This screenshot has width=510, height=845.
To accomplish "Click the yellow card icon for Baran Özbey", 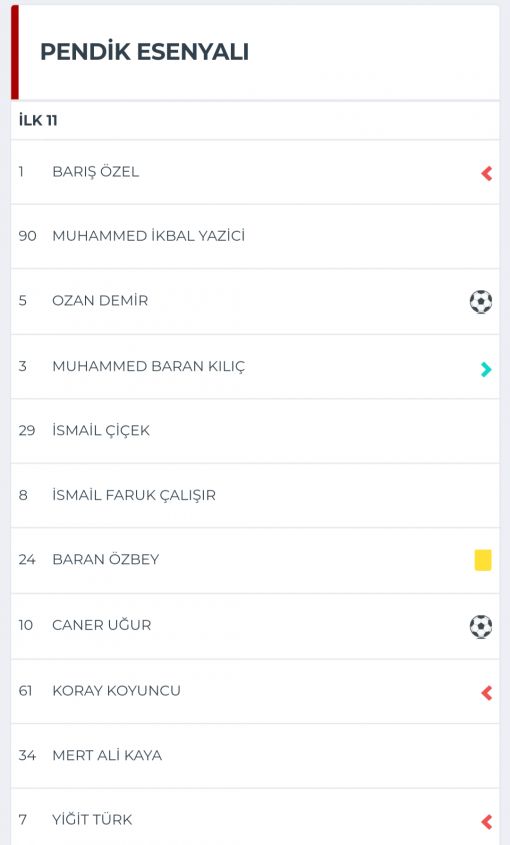I will click(x=483, y=560).
